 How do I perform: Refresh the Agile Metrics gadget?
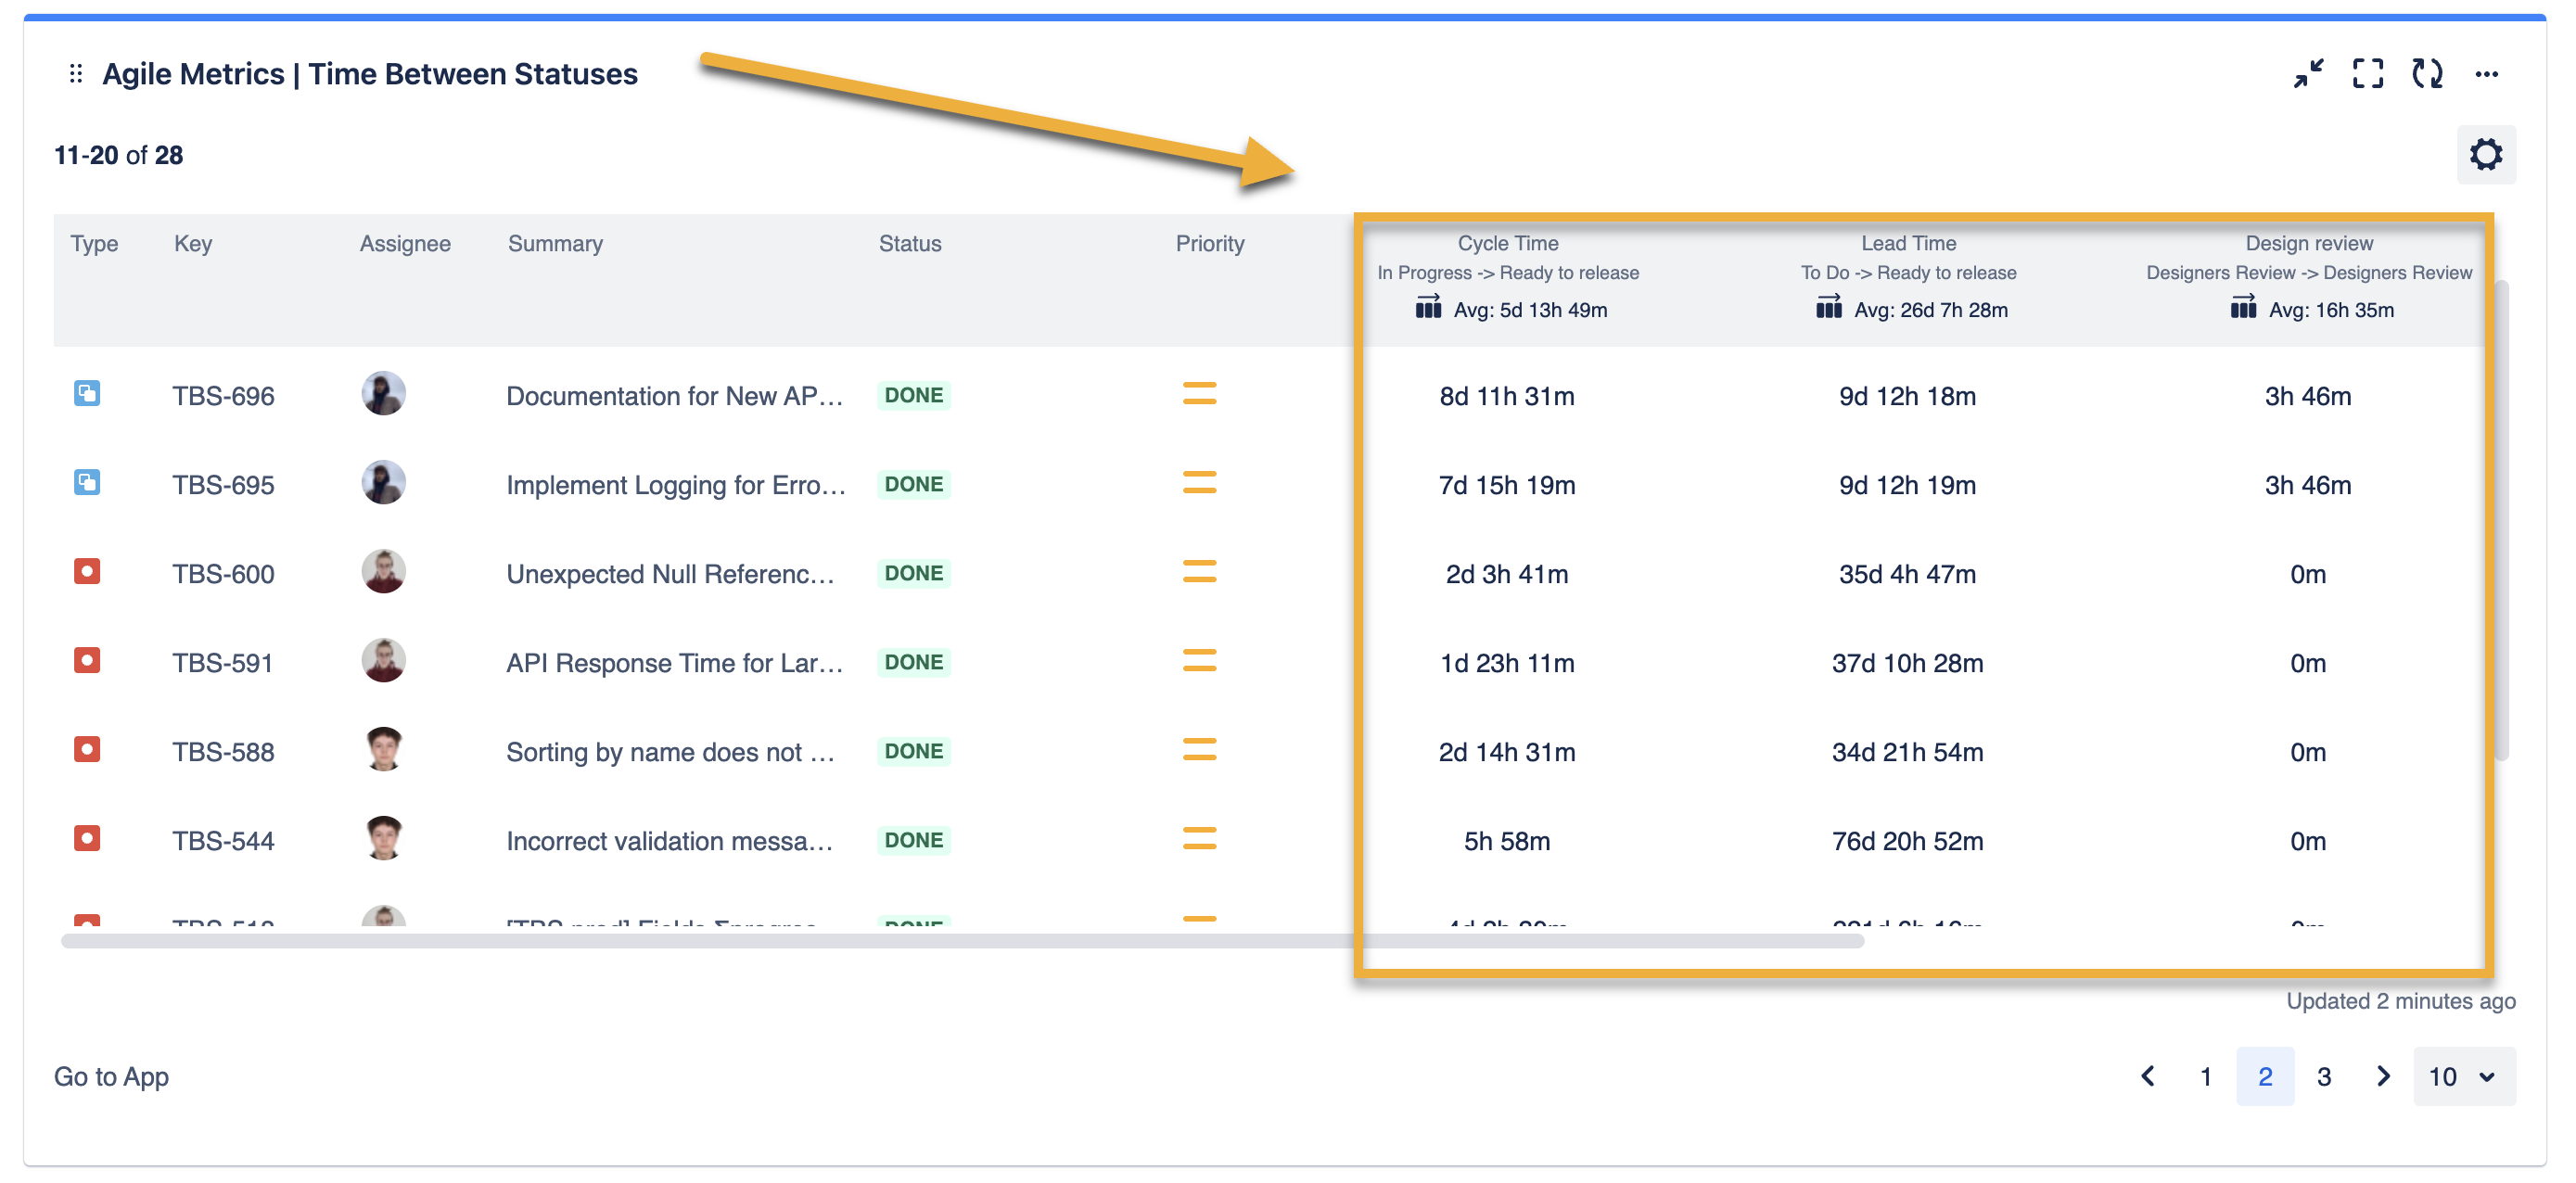[x=2429, y=73]
